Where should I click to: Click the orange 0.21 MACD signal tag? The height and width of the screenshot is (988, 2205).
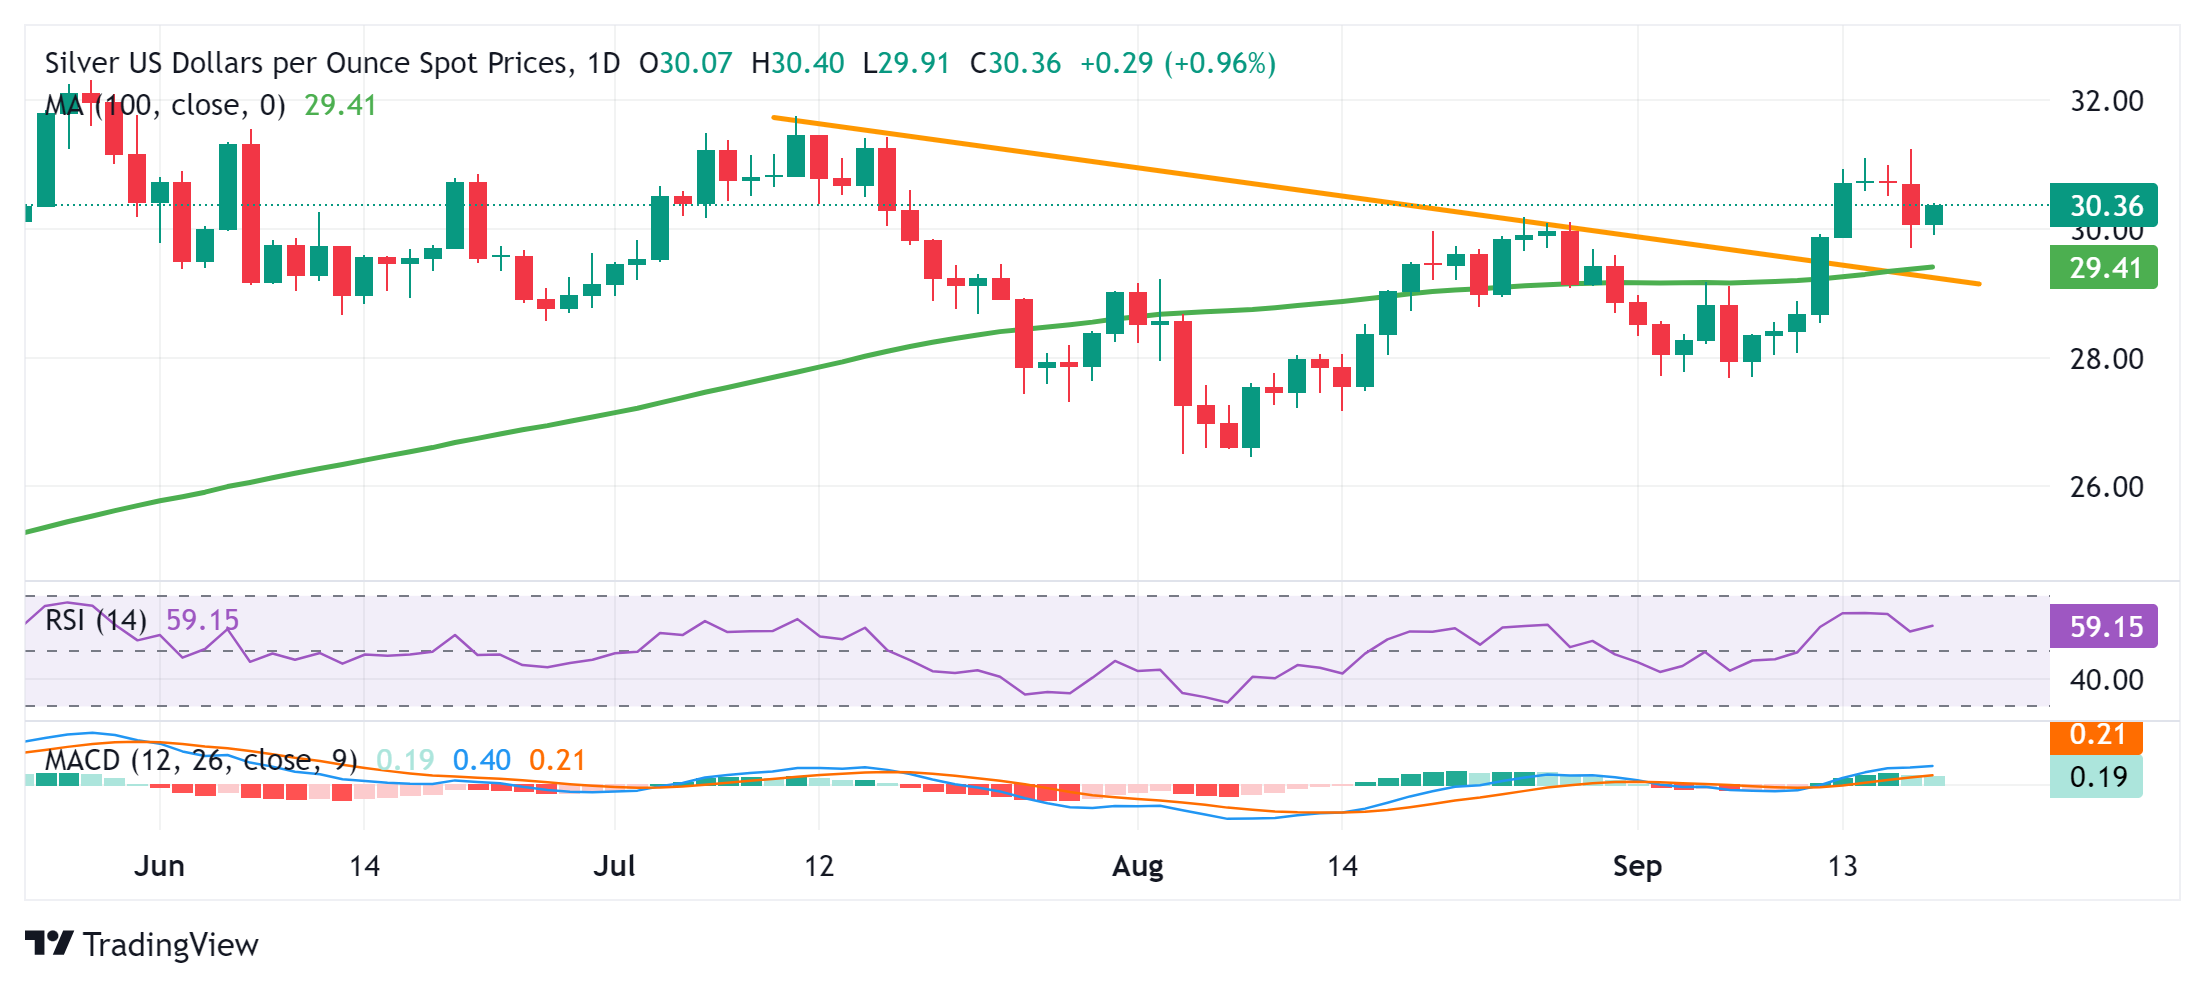2096,736
